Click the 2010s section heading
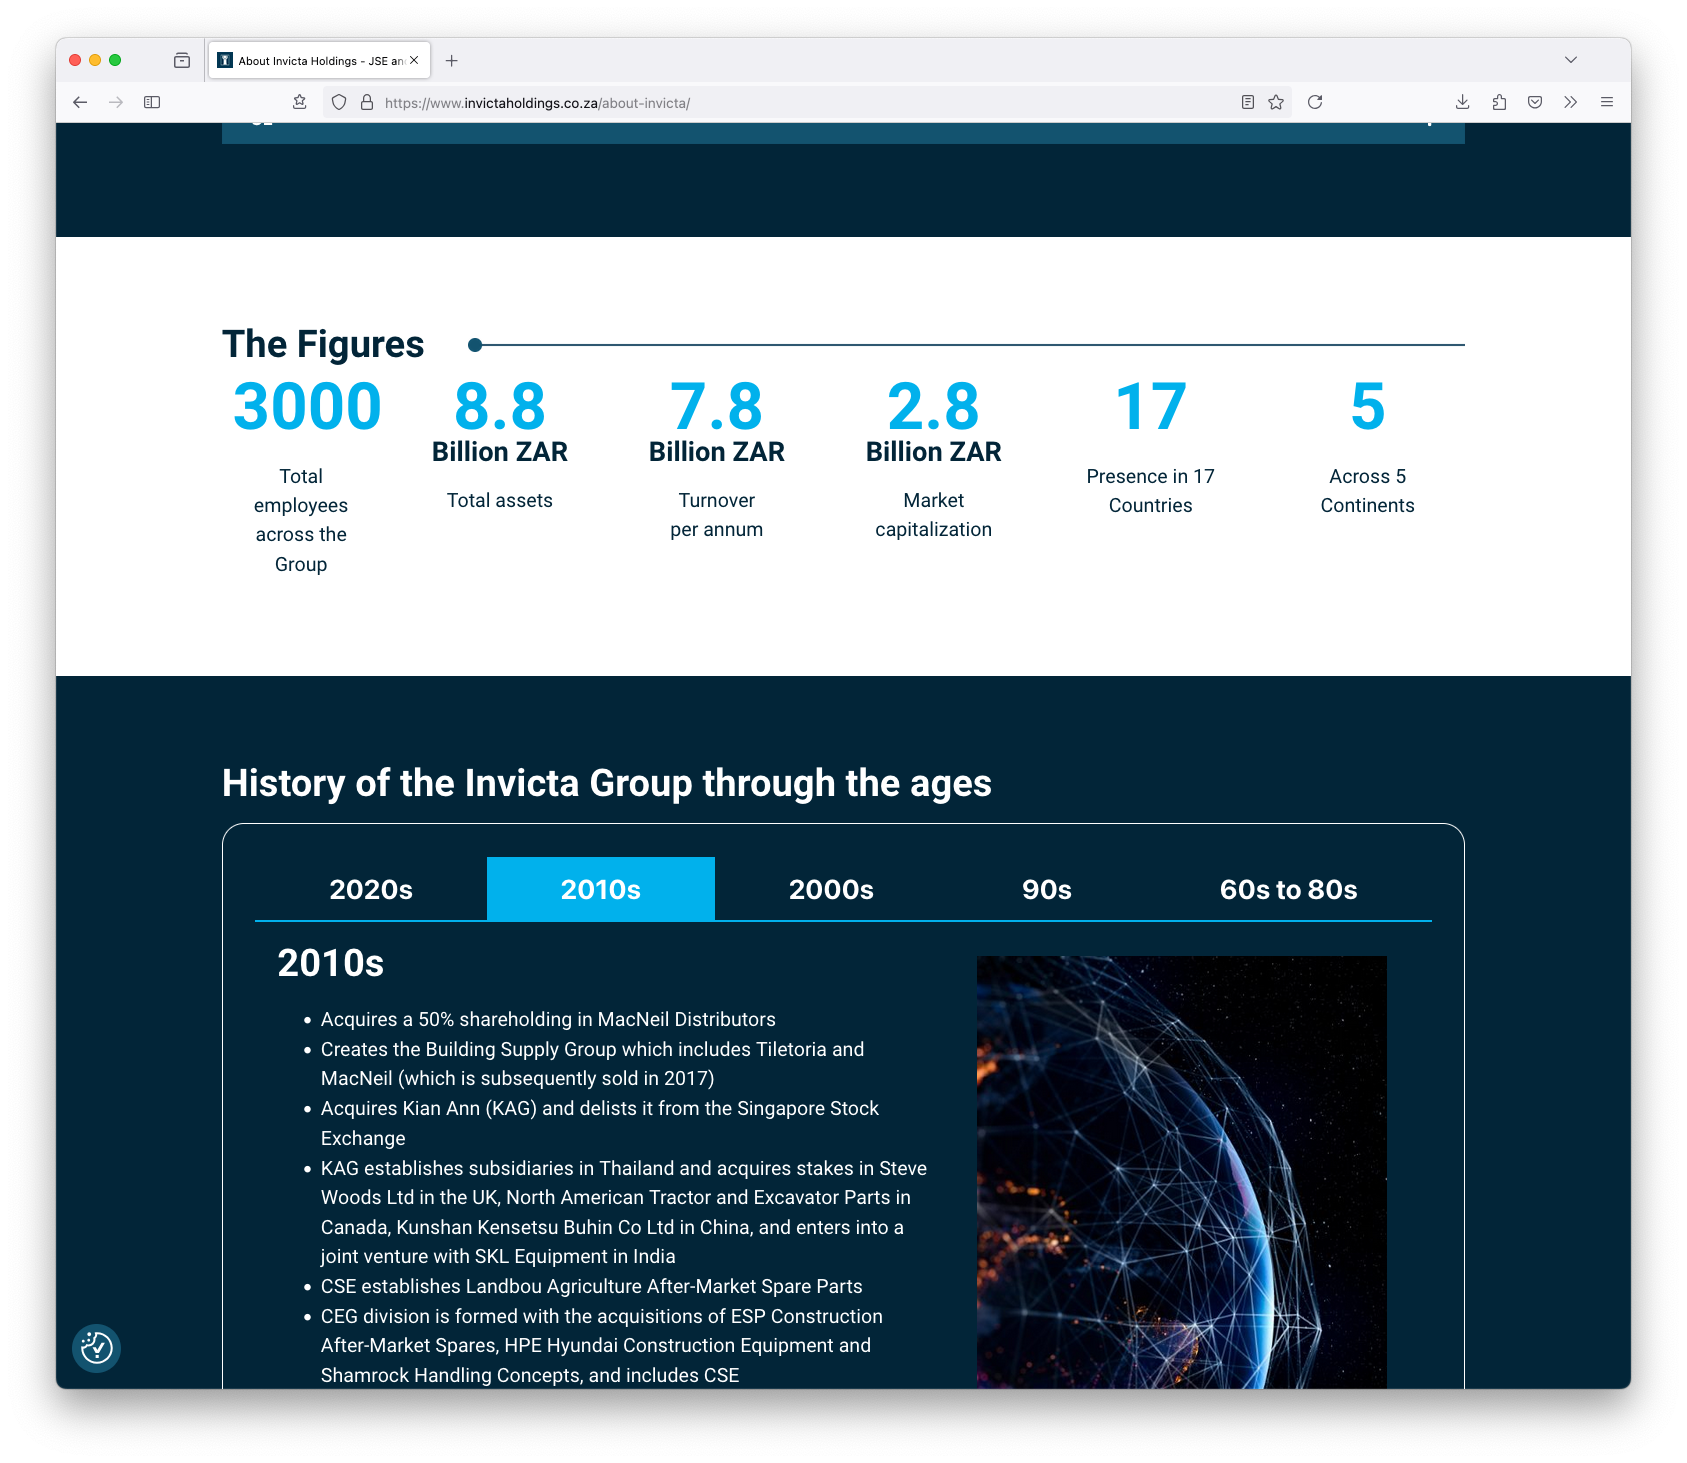 click(x=331, y=963)
